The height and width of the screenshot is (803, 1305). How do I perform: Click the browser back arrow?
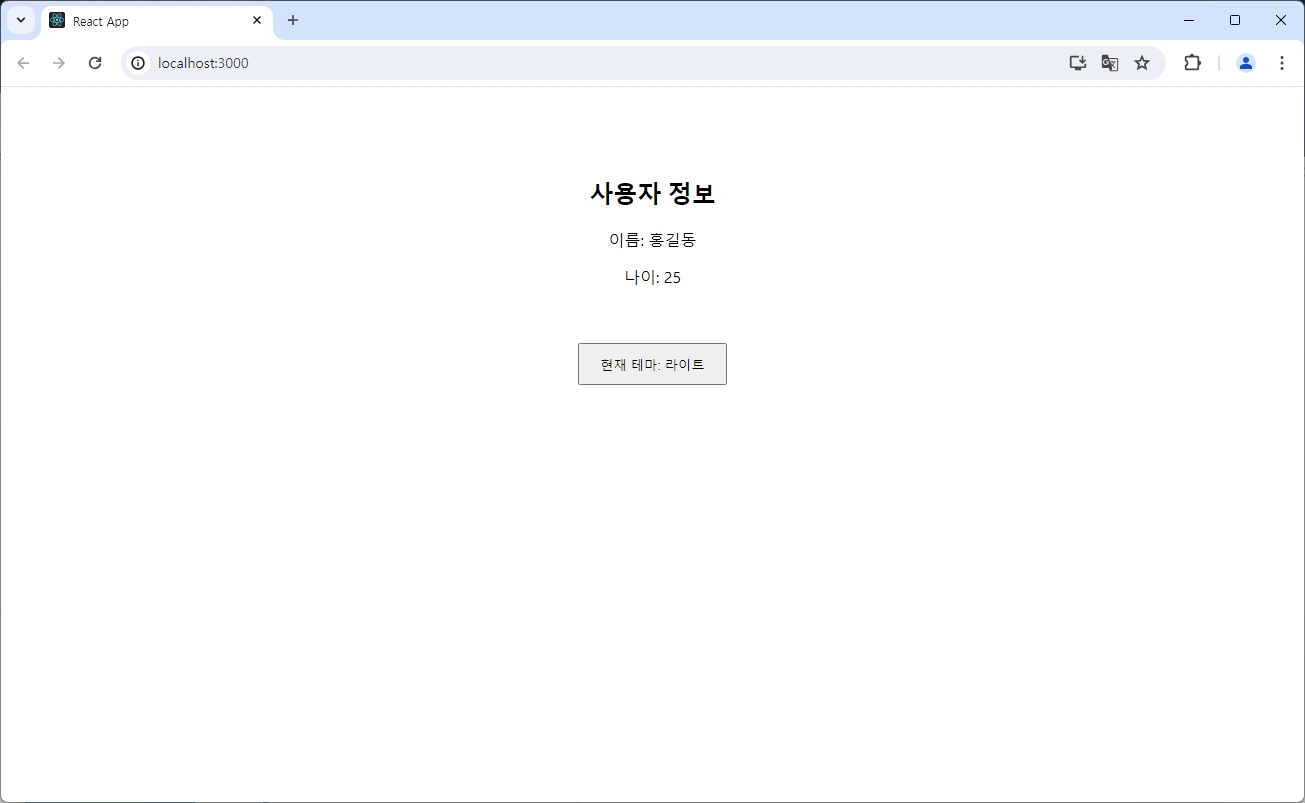[x=23, y=63]
